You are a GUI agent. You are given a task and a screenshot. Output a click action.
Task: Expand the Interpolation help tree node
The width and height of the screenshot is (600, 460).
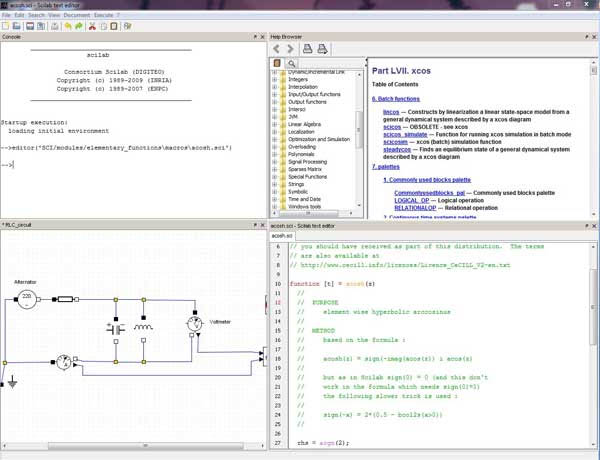tap(274, 87)
